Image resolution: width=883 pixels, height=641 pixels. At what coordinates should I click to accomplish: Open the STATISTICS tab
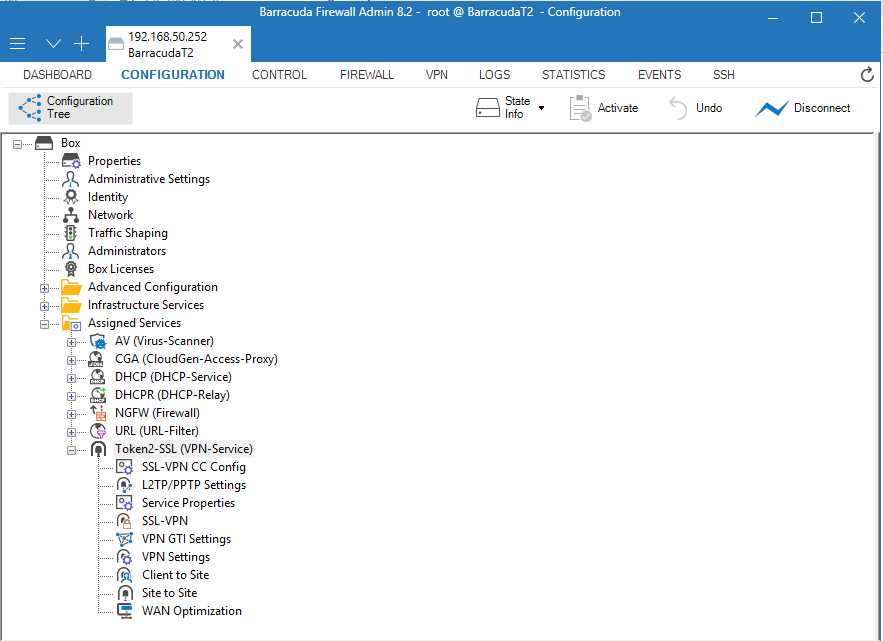pos(573,75)
